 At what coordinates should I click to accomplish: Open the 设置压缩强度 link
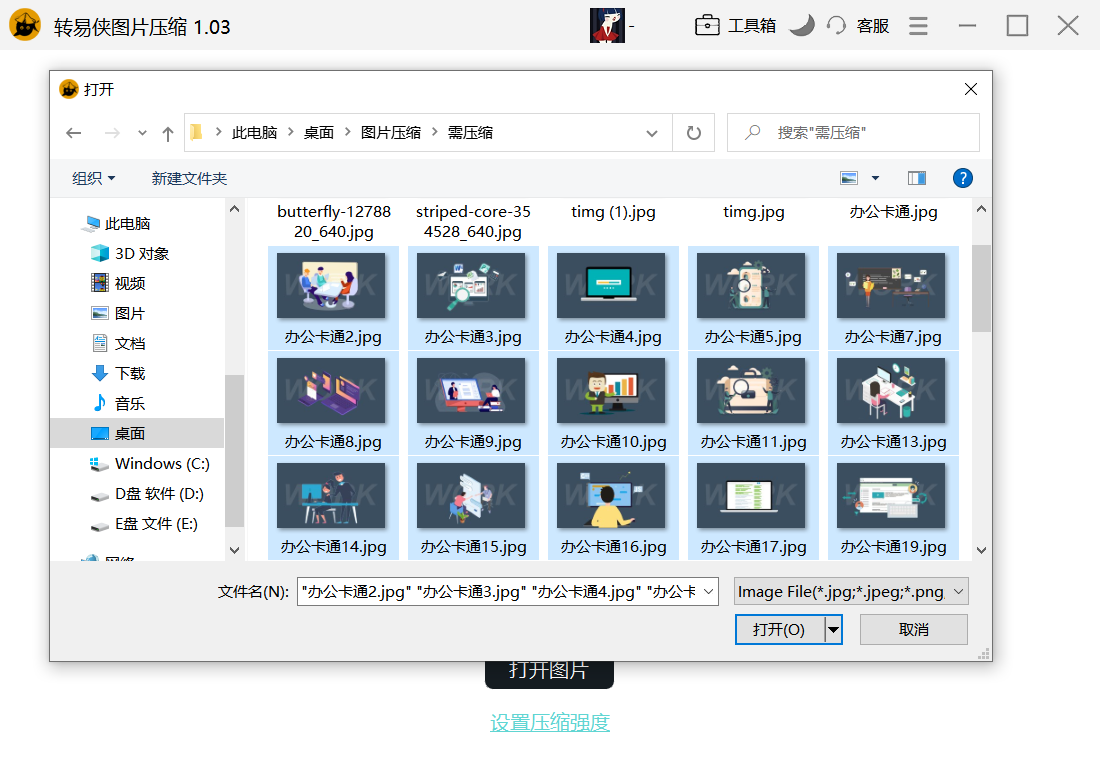pos(549,722)
